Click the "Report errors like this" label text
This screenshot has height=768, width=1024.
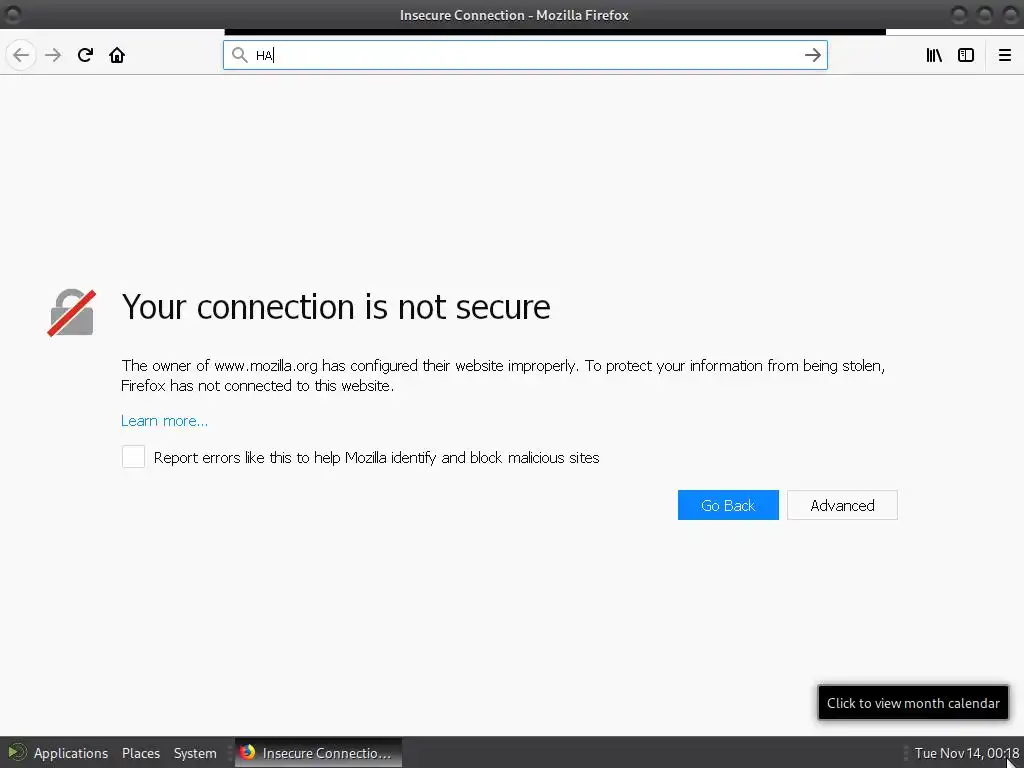pos(376,458)
